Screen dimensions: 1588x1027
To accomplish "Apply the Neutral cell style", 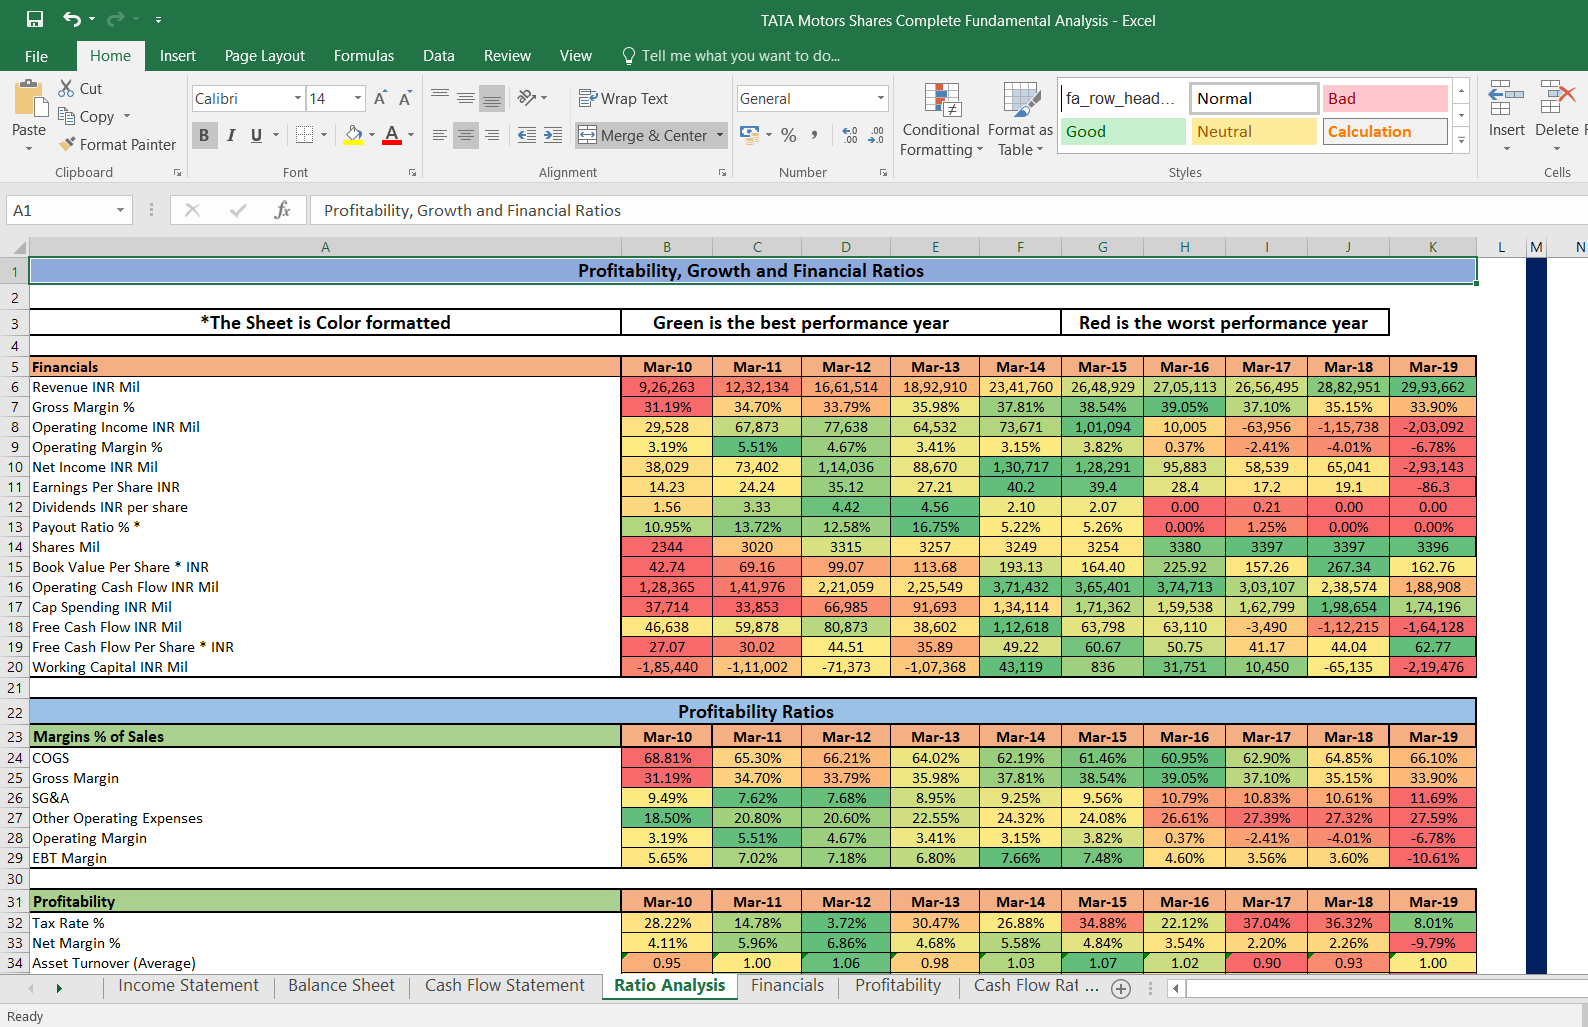I will pyautogui.click(x=1254, y=131).
